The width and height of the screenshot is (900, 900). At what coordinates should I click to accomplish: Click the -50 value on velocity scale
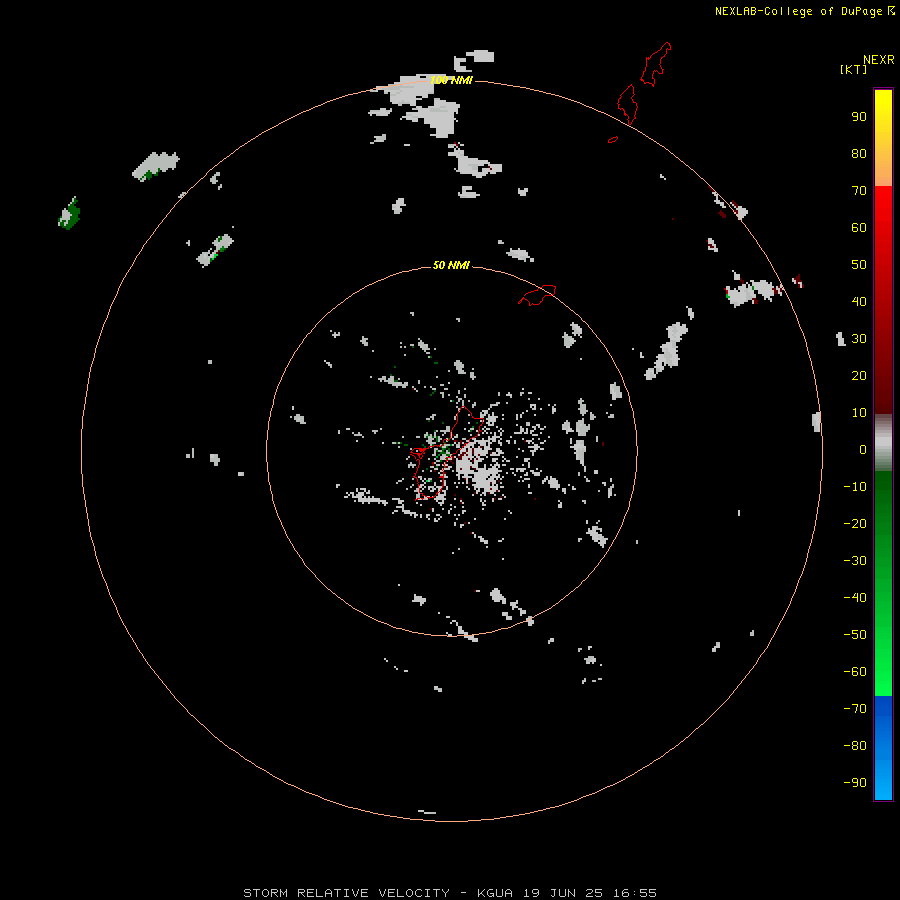click(855, 635)
